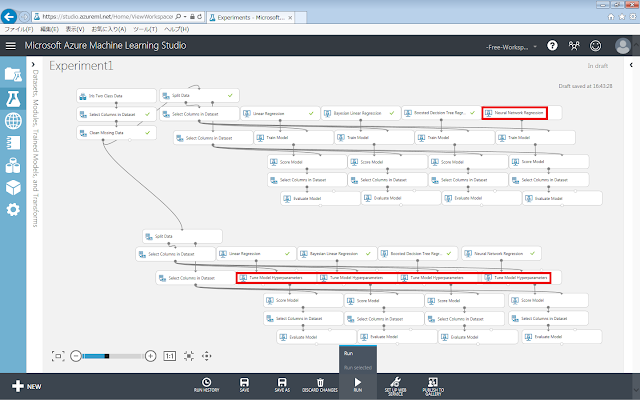Image resolution: width=640 pixels, height=400 pixels.
Task: Open the hamburger navigation menu
Action: pos(11,45)
